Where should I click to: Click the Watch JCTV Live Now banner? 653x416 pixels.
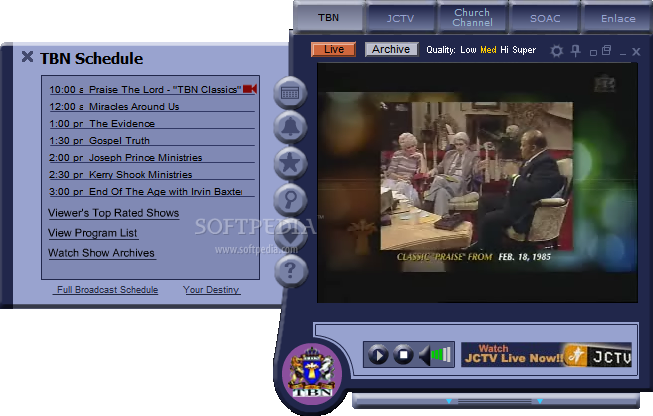(x=546, y=355)
